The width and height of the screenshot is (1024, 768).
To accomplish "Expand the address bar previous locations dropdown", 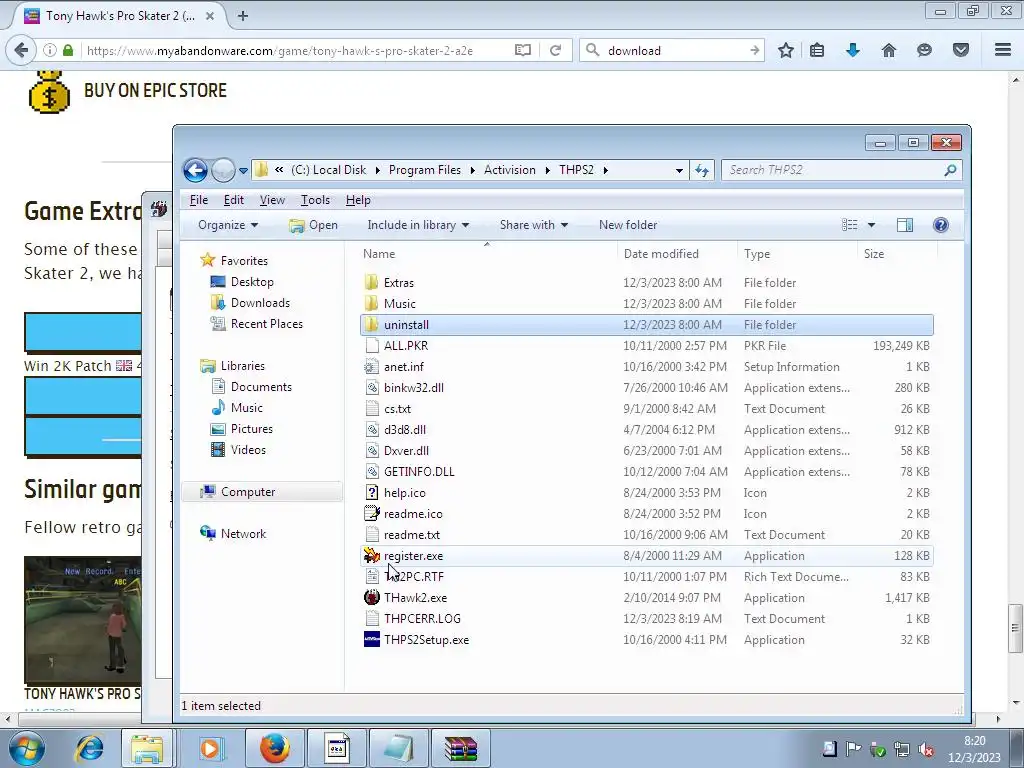I will tap(679, 170).
